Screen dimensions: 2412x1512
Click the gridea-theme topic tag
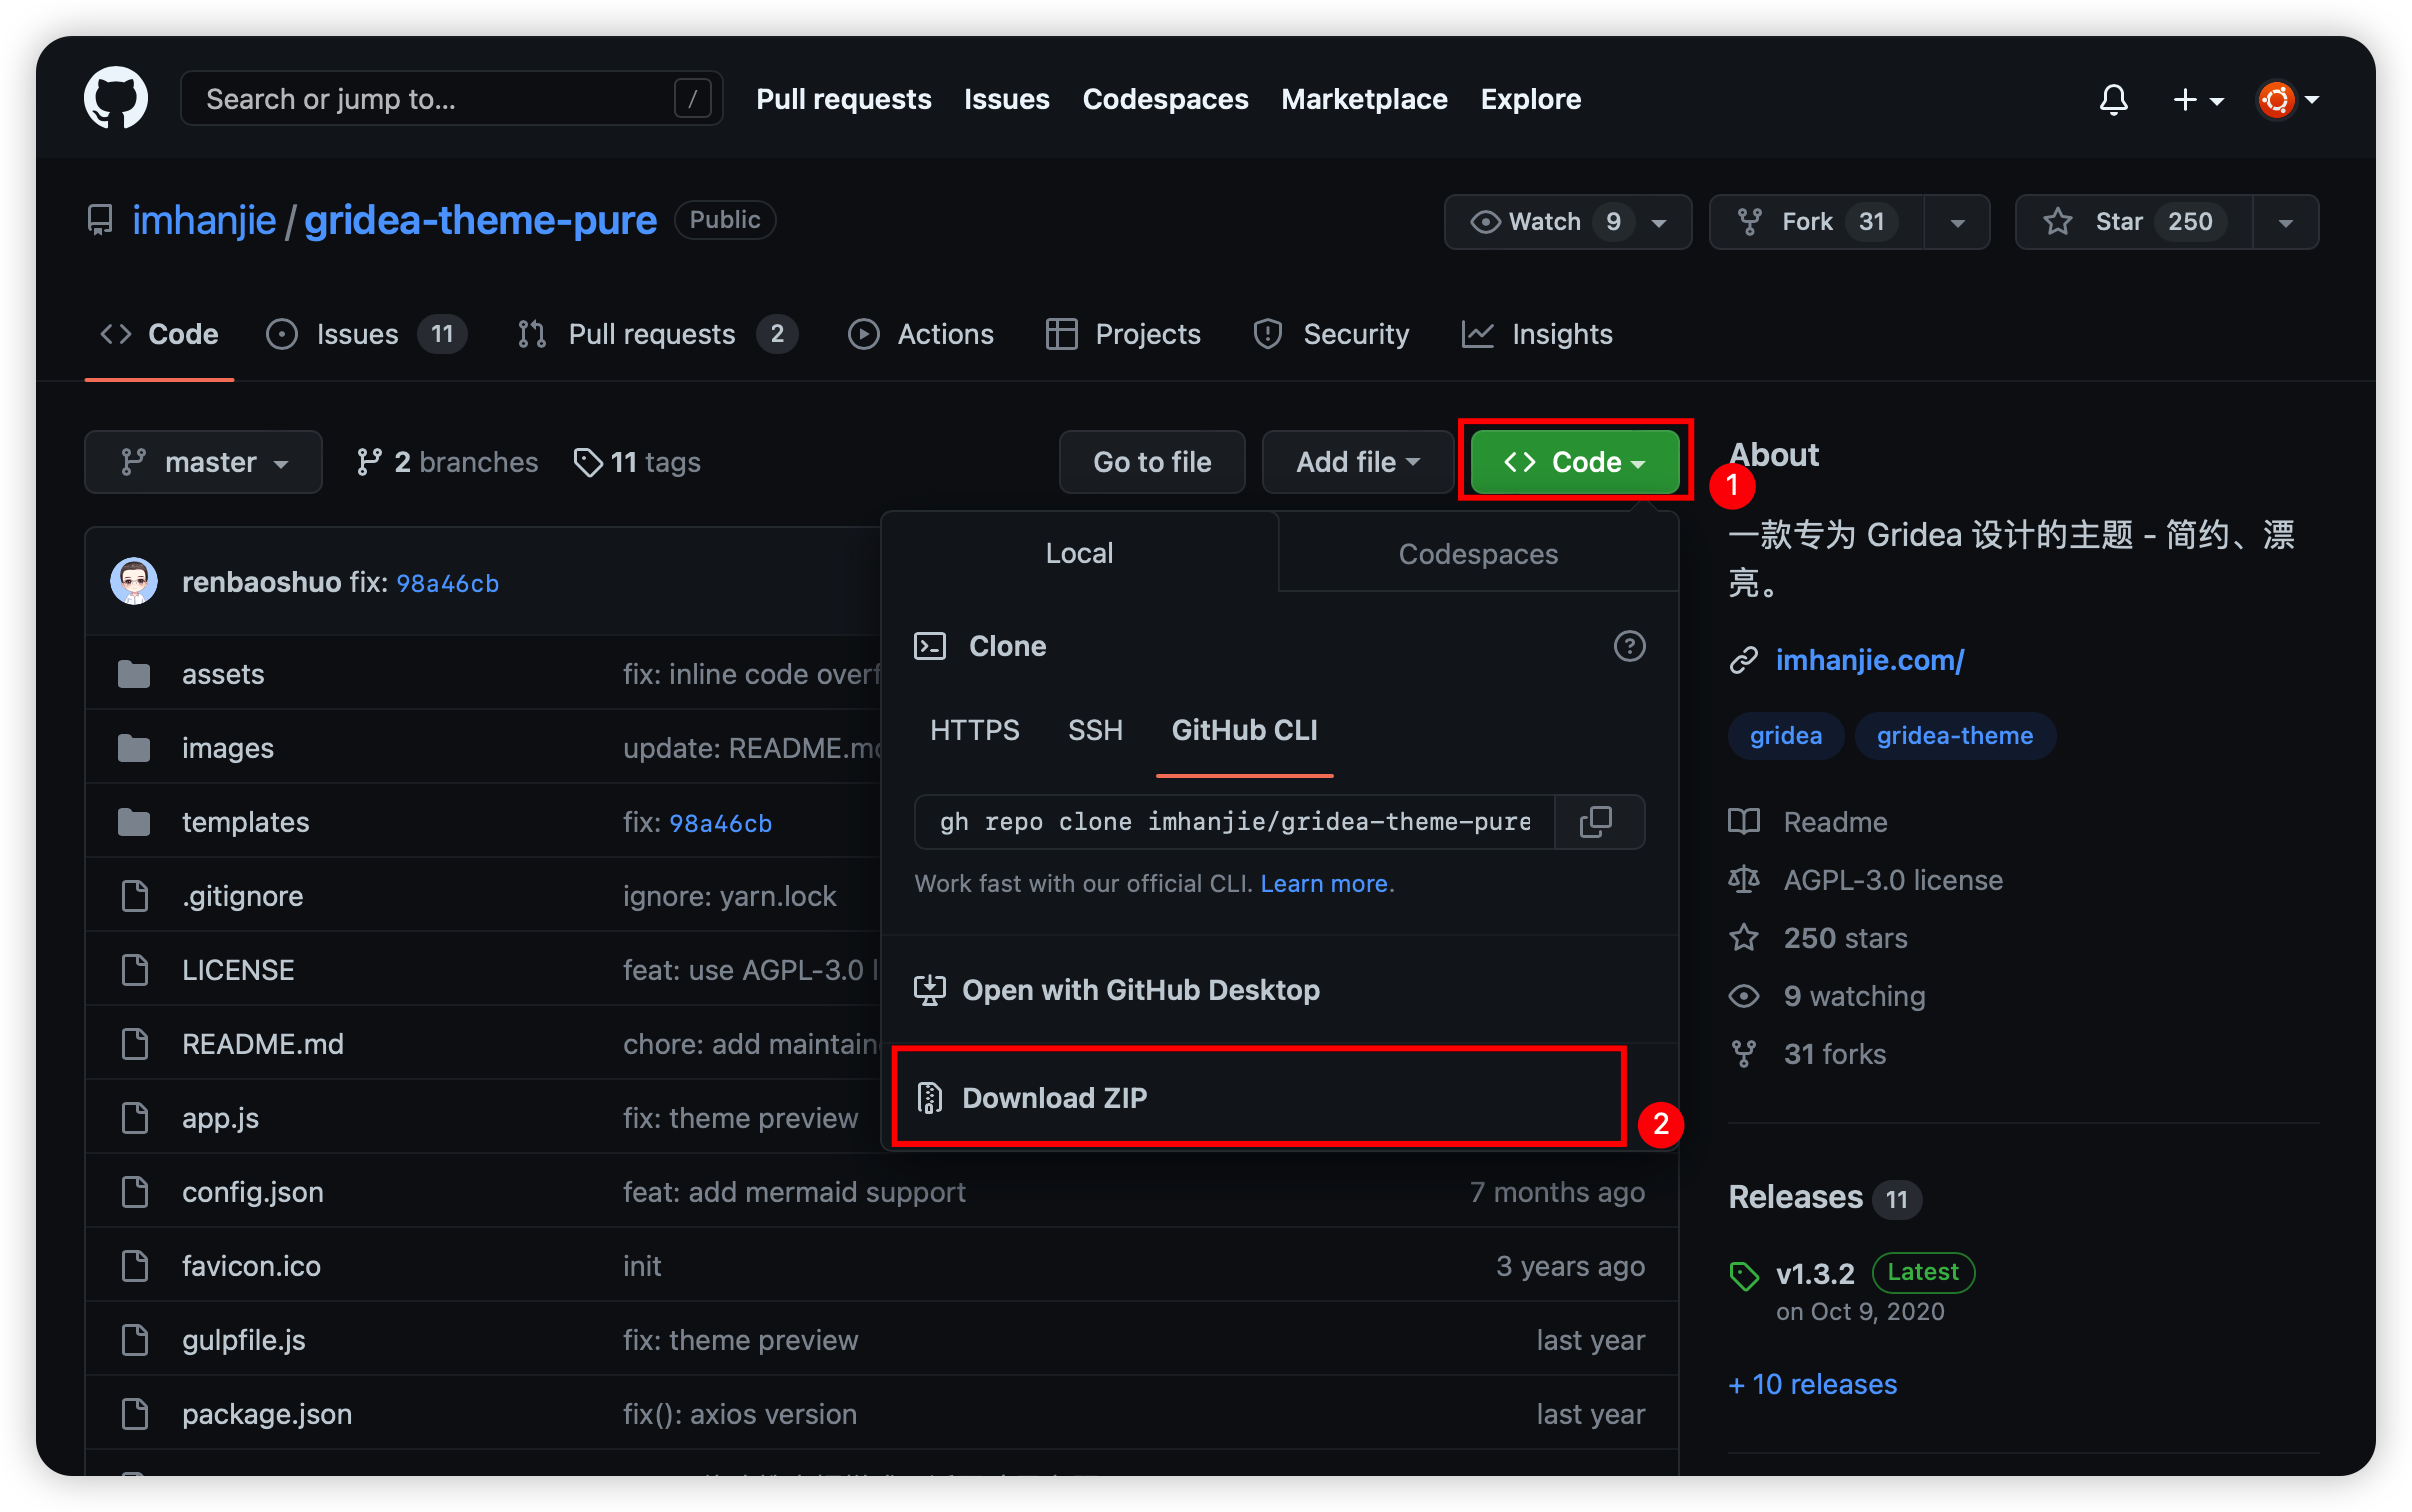click(1955, 736)
